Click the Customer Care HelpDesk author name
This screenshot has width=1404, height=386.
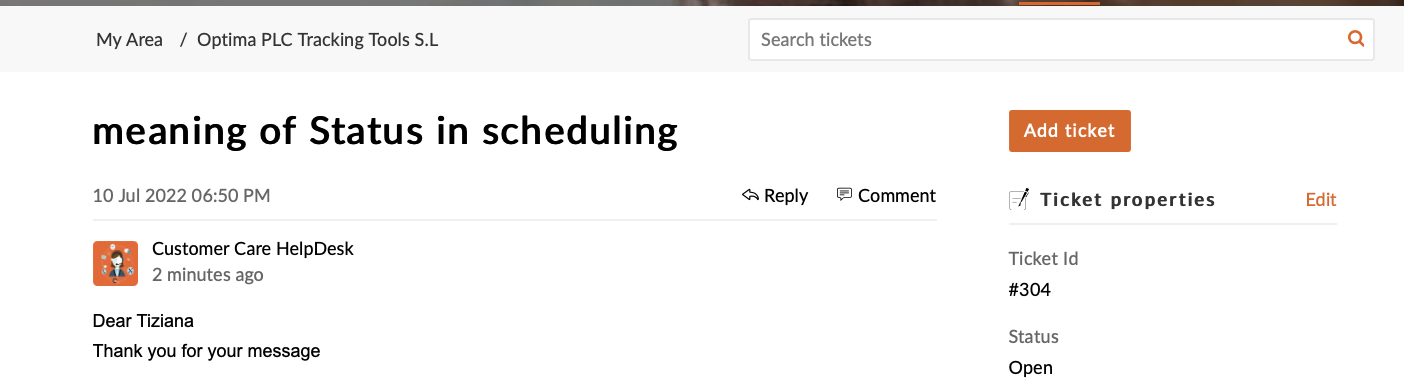253,249
